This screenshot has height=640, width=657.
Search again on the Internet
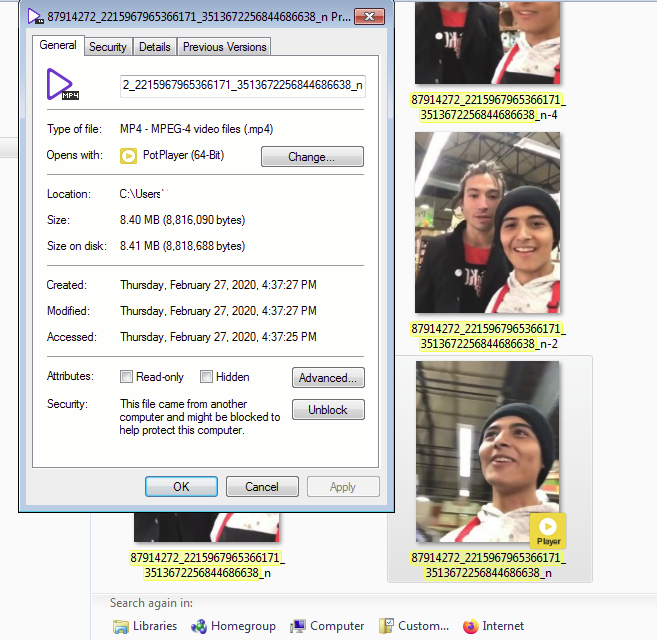(x=493, y=626)
